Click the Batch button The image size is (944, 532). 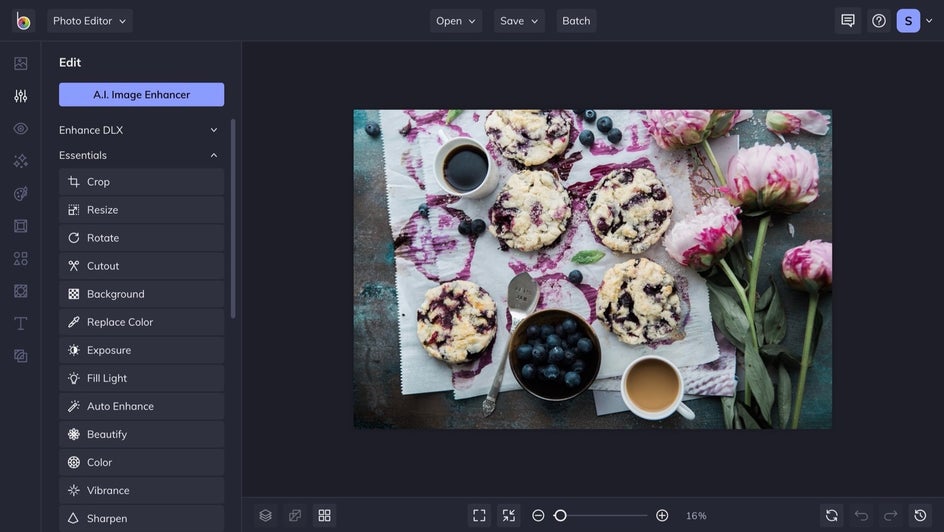pyautogui.click(x=576, y=20)
